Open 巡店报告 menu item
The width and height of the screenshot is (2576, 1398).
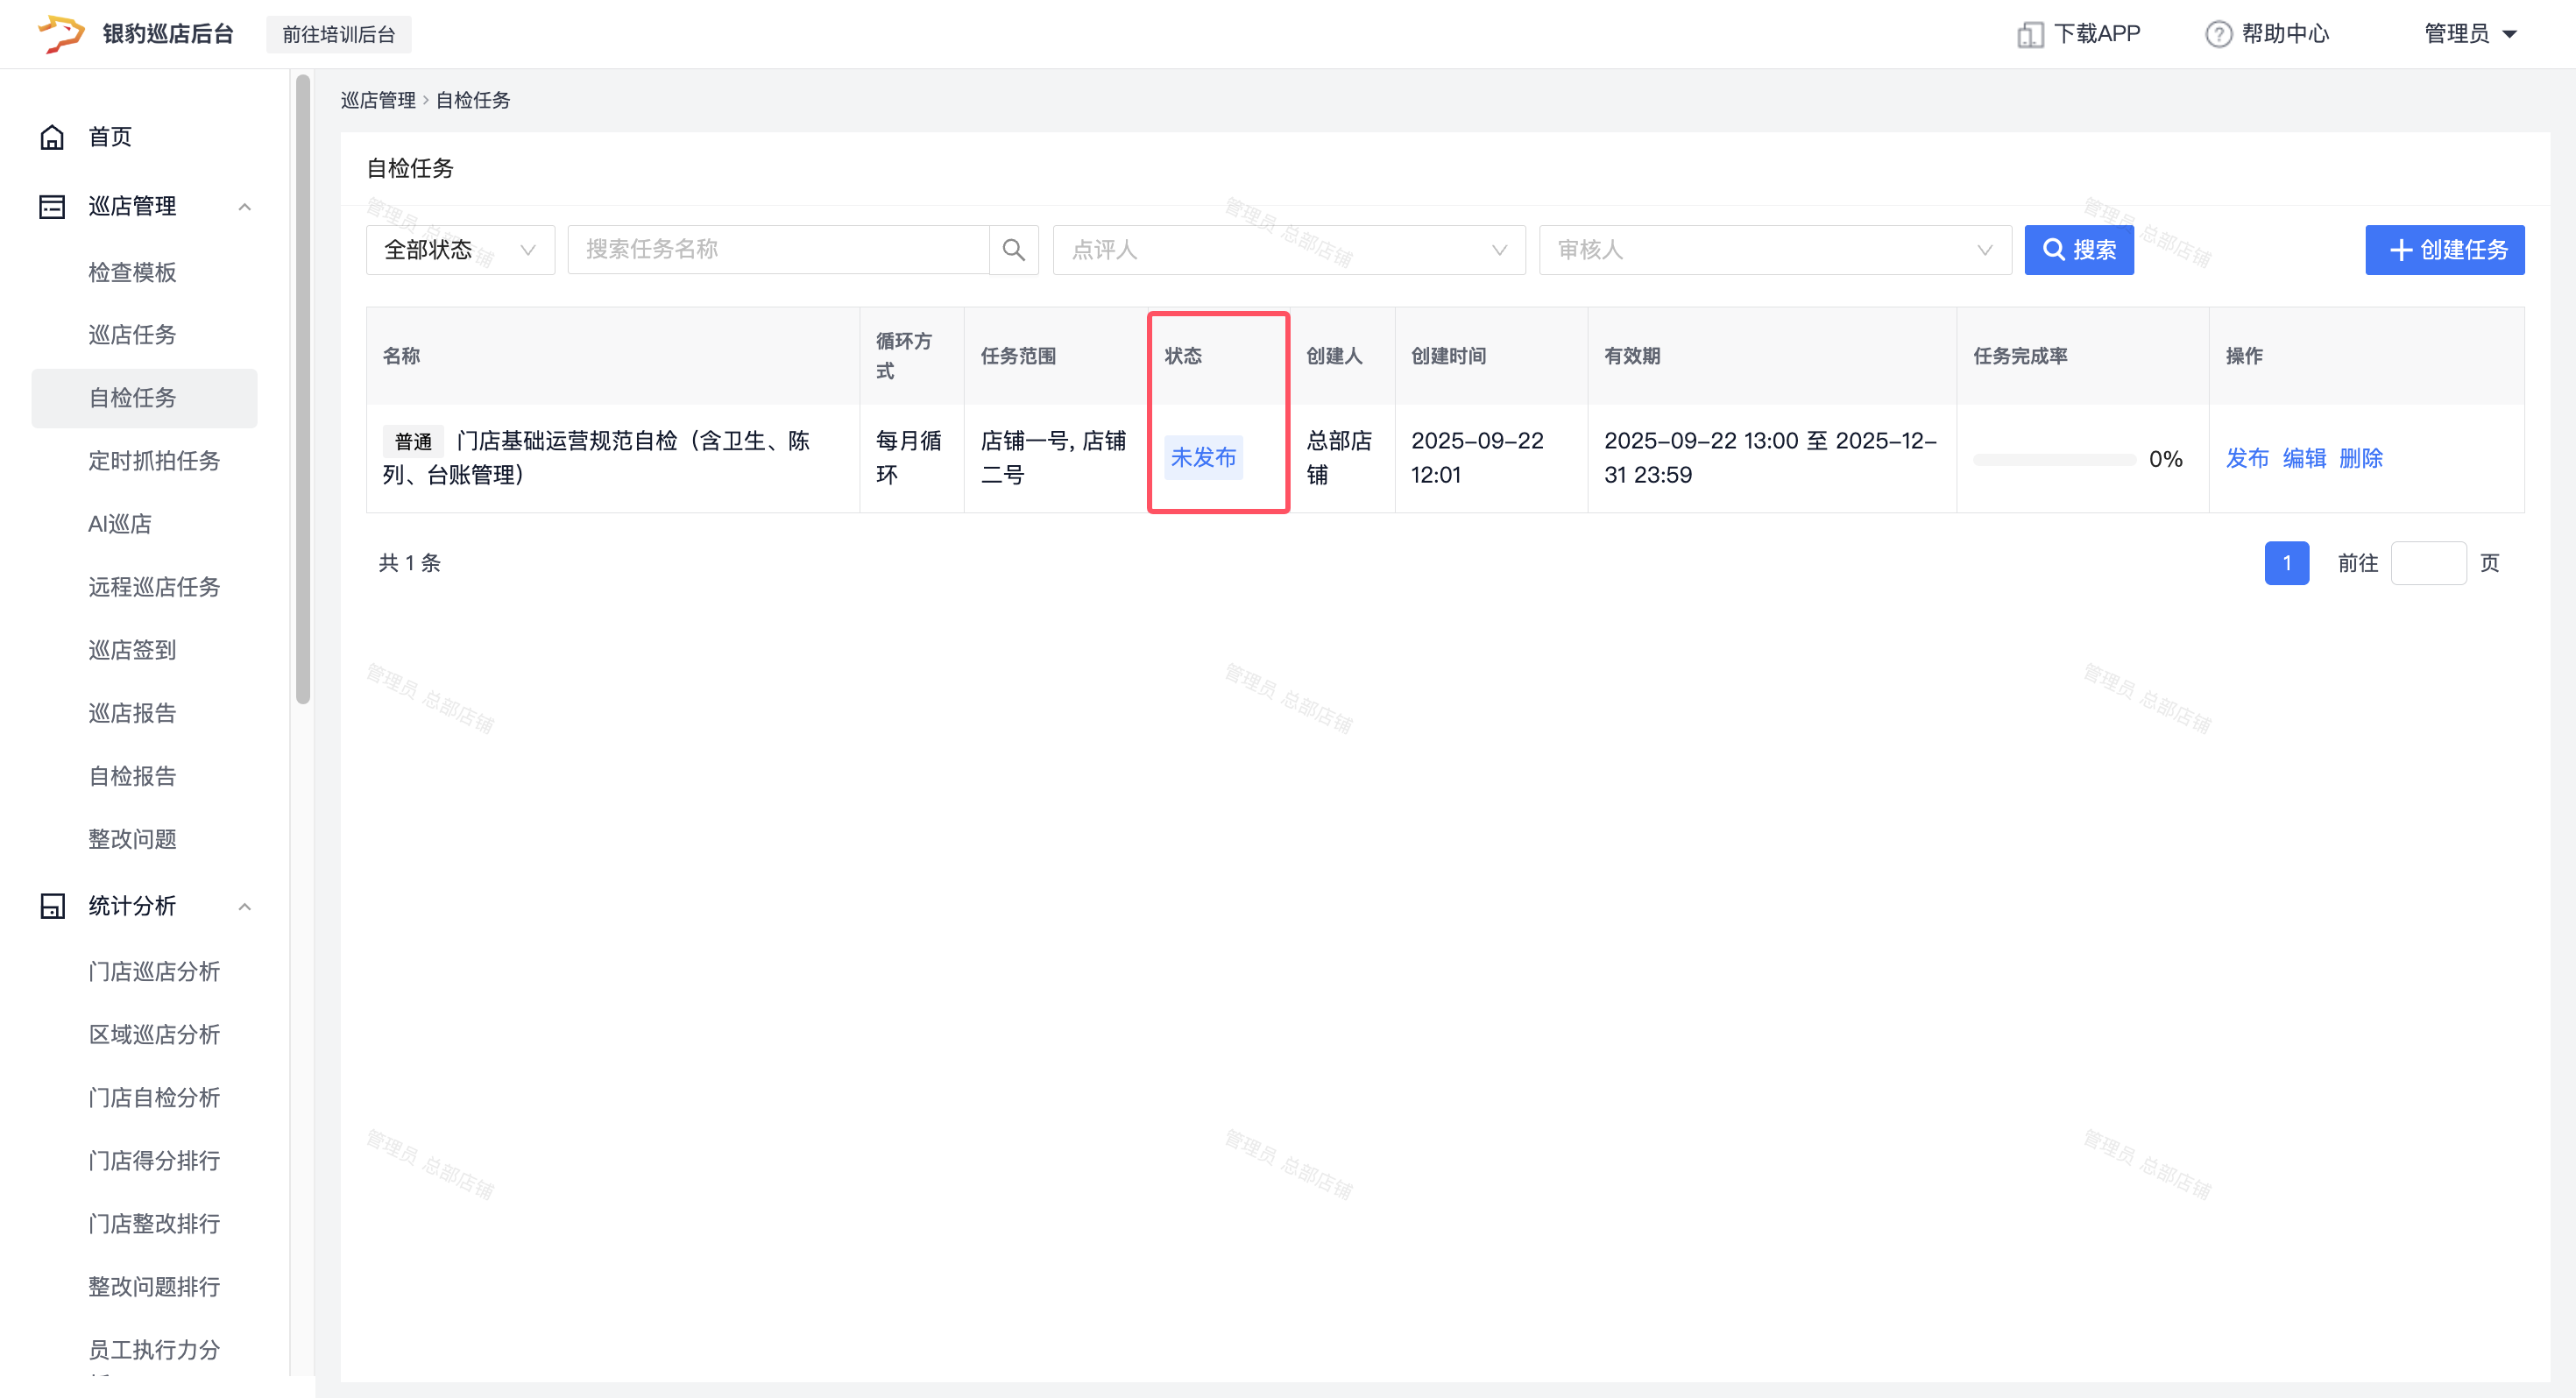tap(132, 713)
